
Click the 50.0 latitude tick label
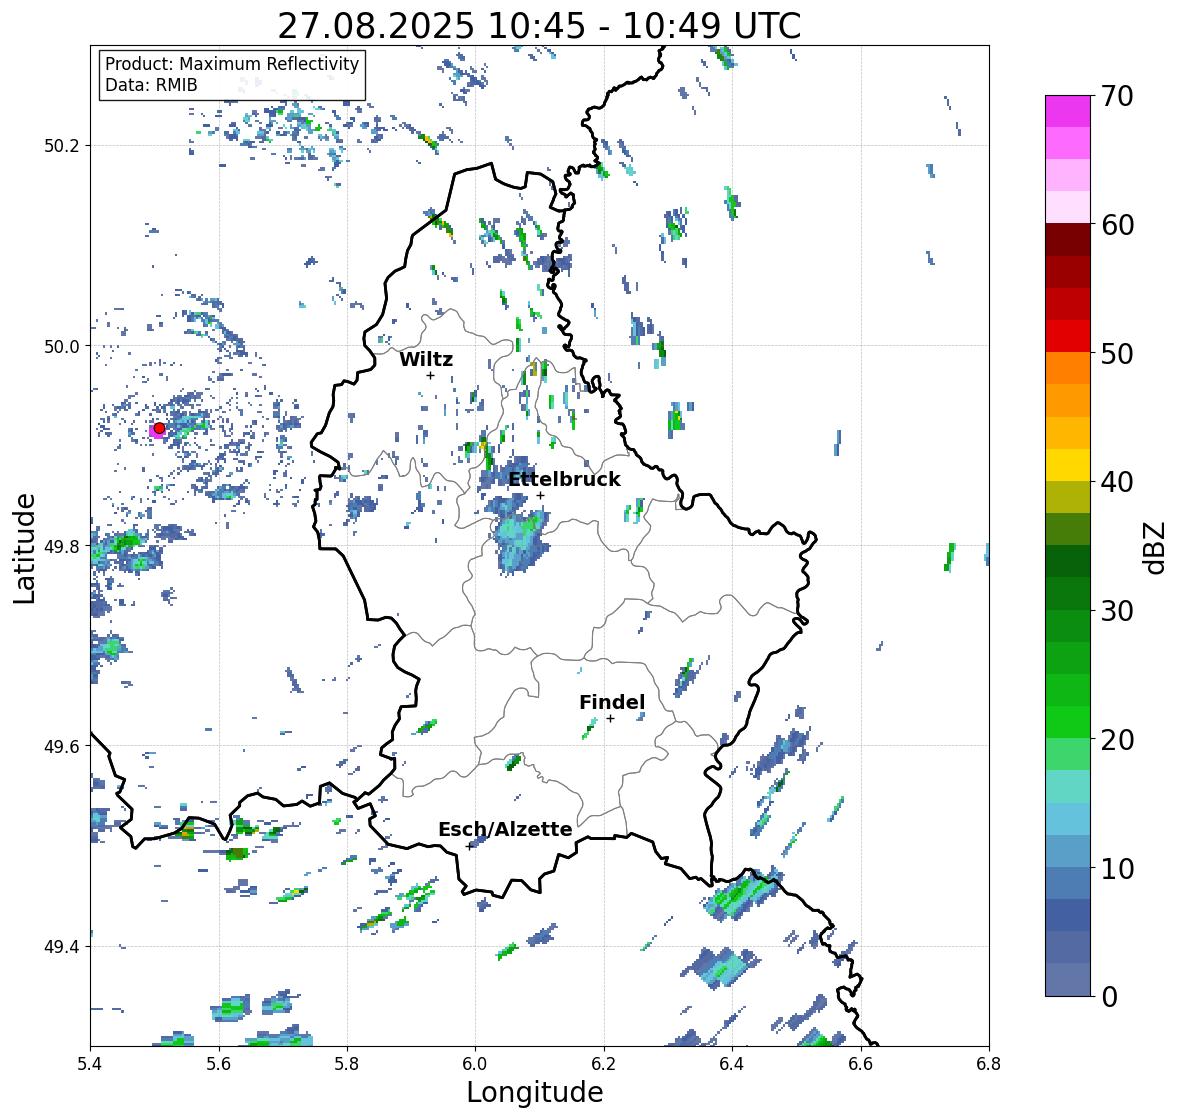click(x=62, y=347)
